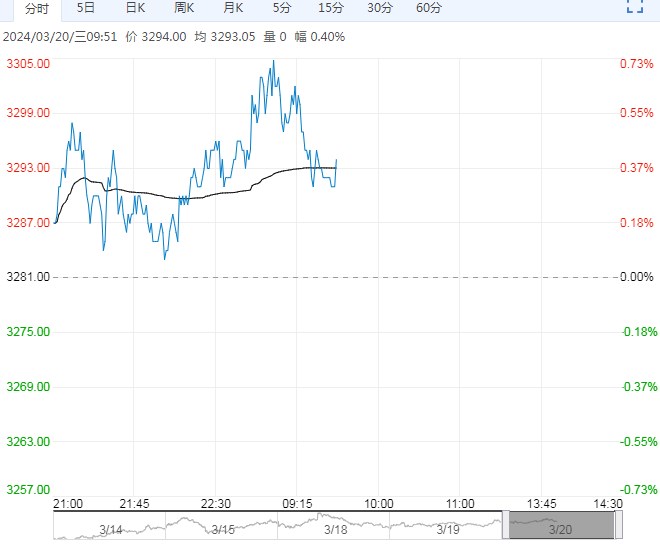This screenshot has width=660, height=549.
Task: Open the 60分 interval tab
Action: [x=429, y=8]
